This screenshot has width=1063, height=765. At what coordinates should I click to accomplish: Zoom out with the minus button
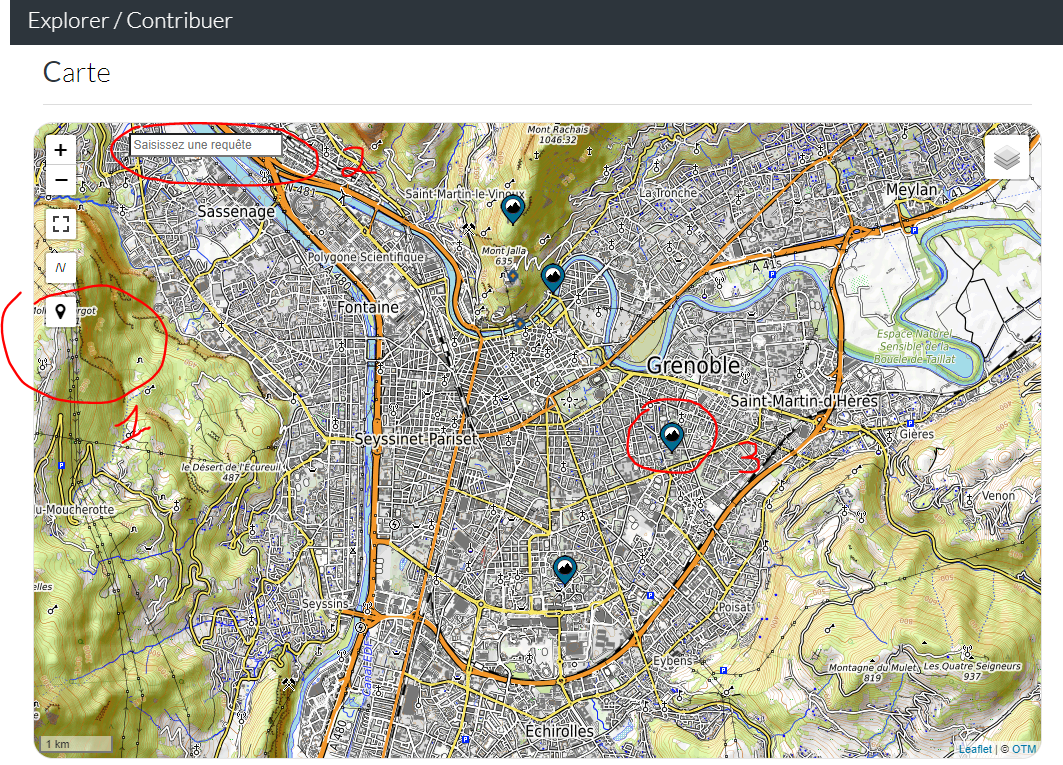pos(61,180)
